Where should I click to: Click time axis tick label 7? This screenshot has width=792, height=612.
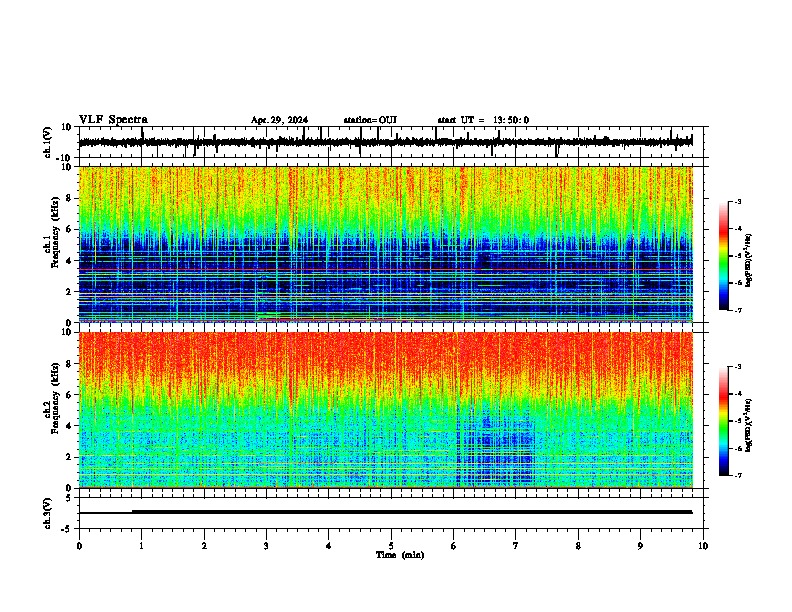pos(516,546)
